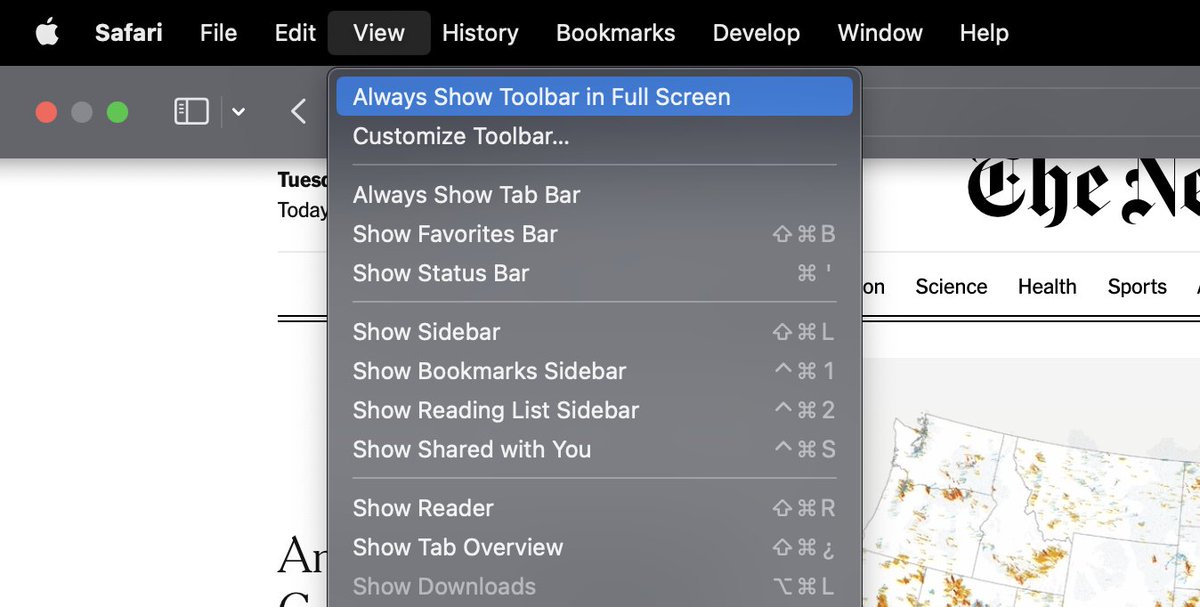
Task: Click the back navigation arrow
Action: tap(298, 111)
